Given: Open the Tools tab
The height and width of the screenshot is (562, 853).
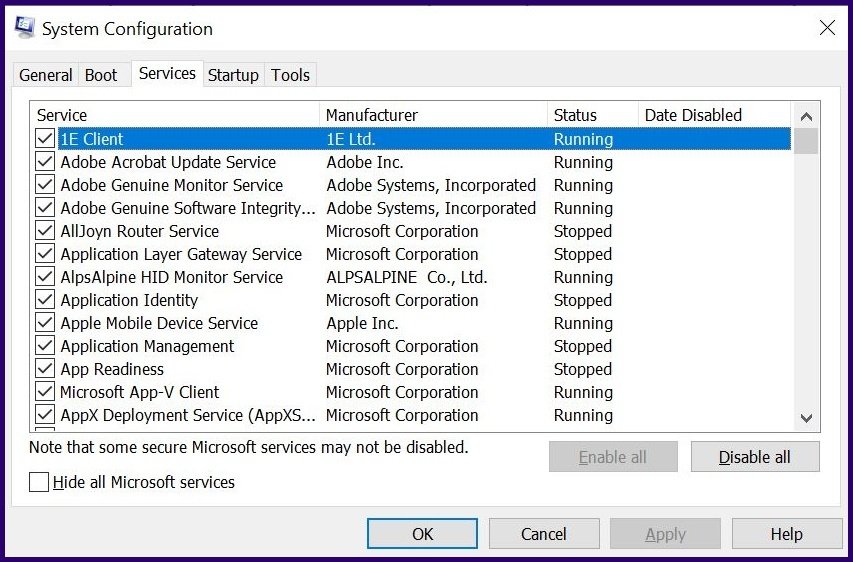Looking at the screenshot, I should pyautogui.click(x=290, y=75).
